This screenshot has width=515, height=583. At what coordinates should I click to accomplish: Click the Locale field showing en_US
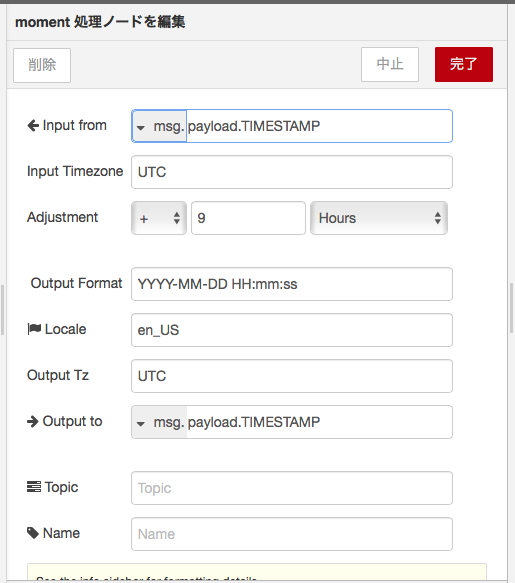click(x=292, y=330)
